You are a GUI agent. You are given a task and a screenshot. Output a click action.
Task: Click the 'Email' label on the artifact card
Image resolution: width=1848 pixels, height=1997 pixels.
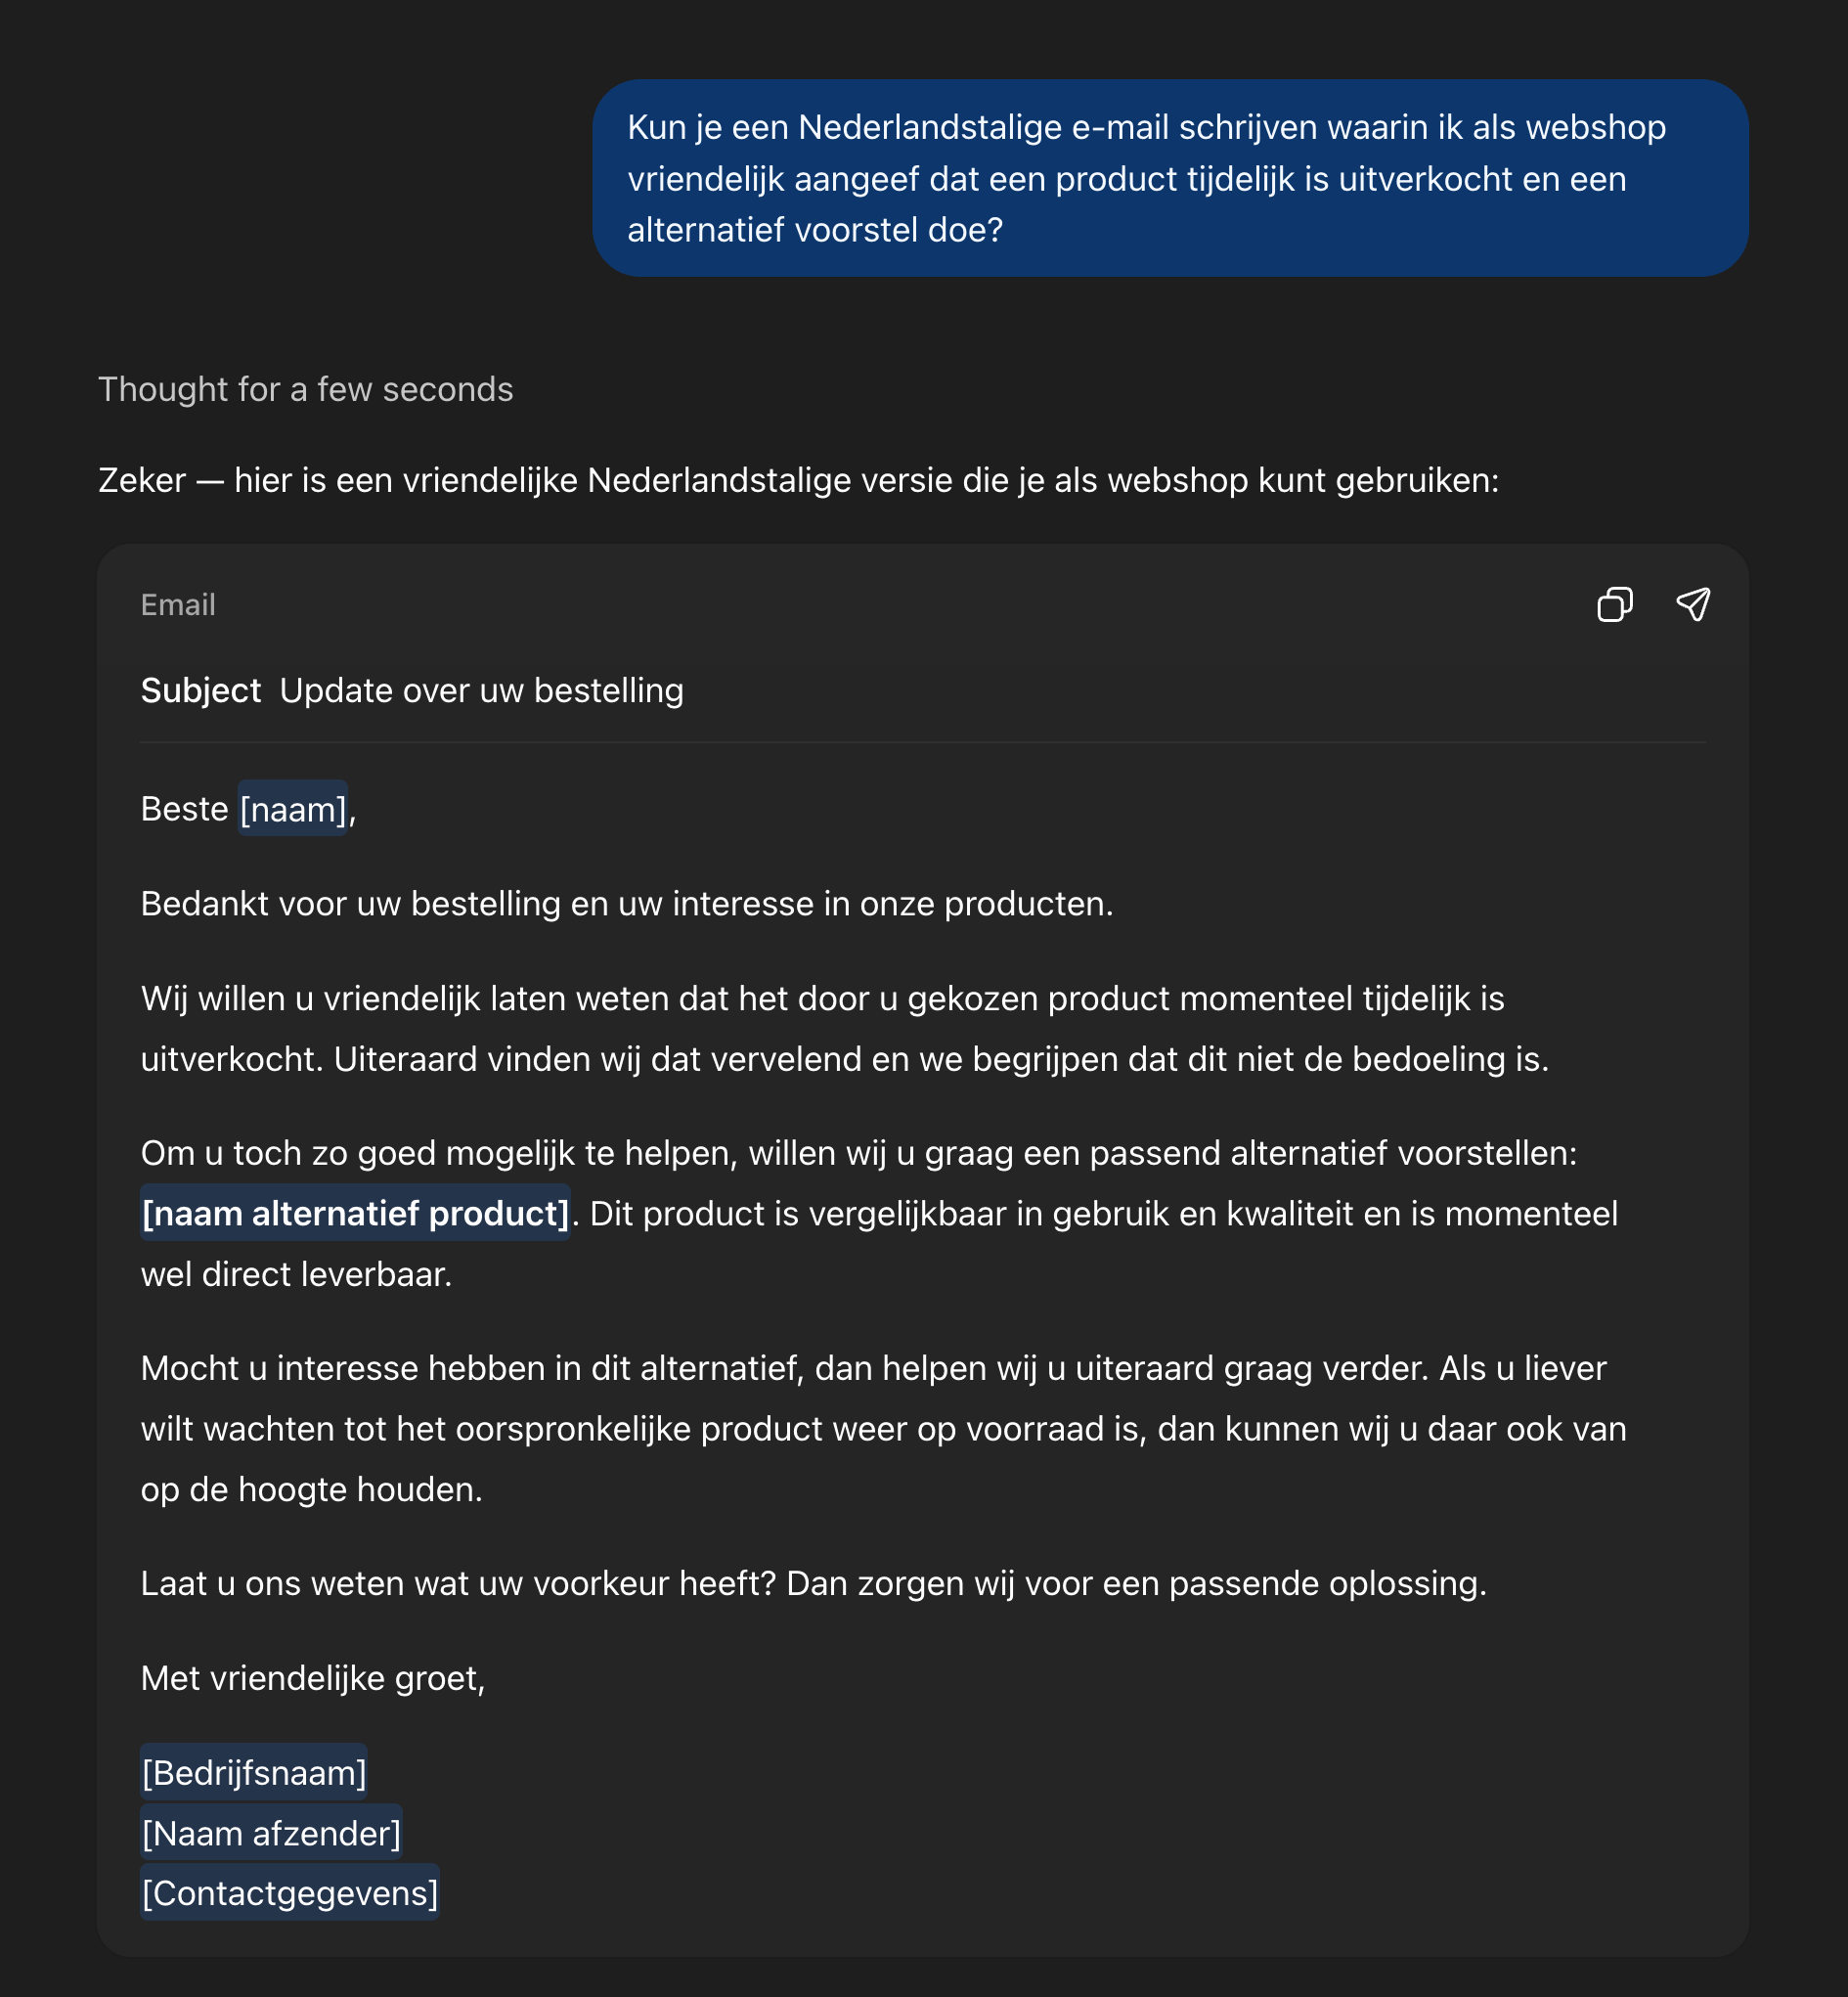pos(178,604)
